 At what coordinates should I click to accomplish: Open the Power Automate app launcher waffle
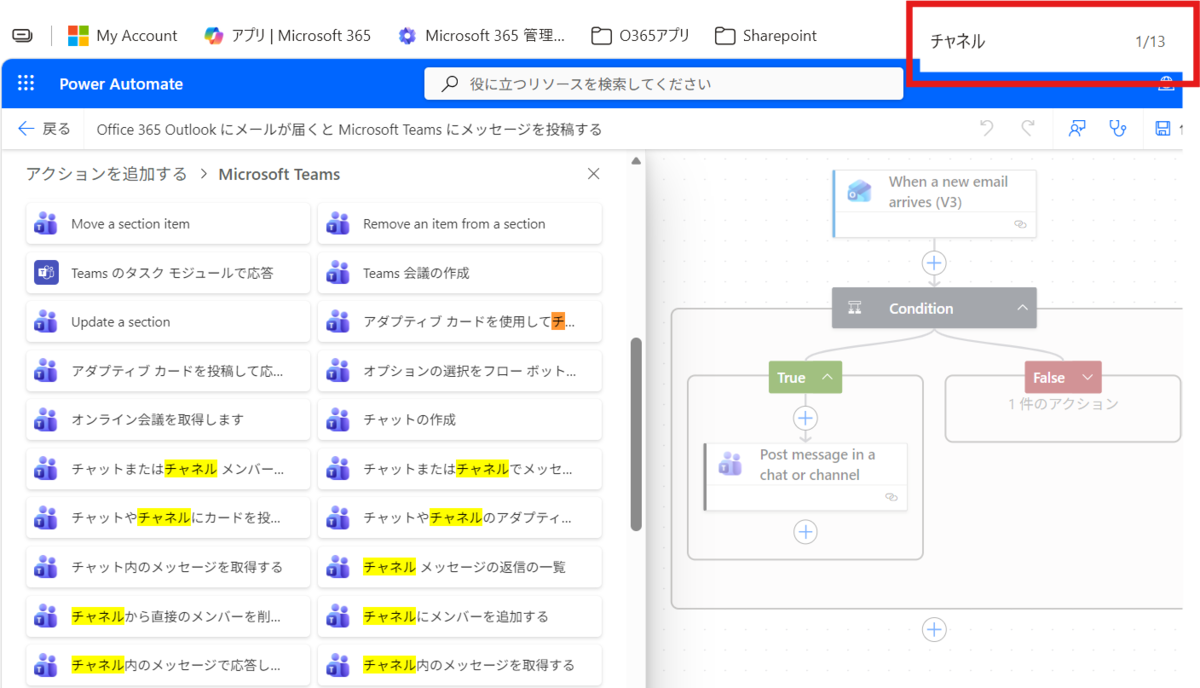27,84
